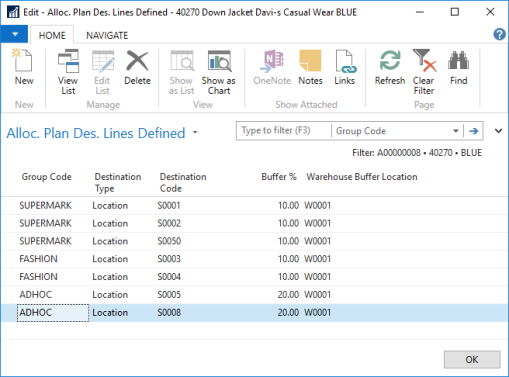Select the S0004 destination code cell
The width and height of the screenshot is (509, 377).
(x=169, y=277)
